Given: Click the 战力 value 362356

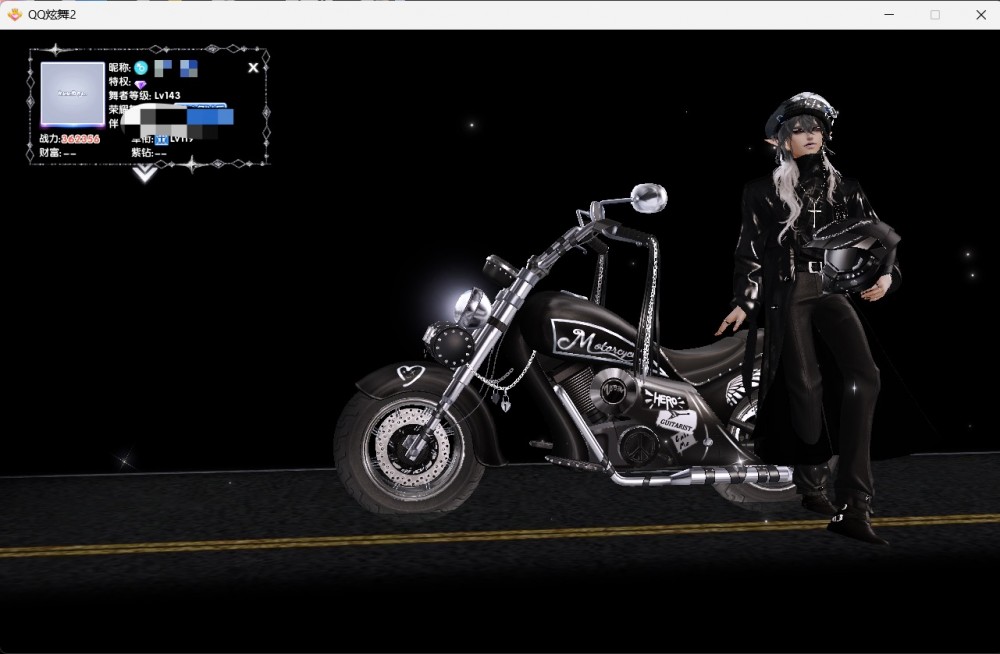Looking at the screenshot, I should tap(80, 138).
